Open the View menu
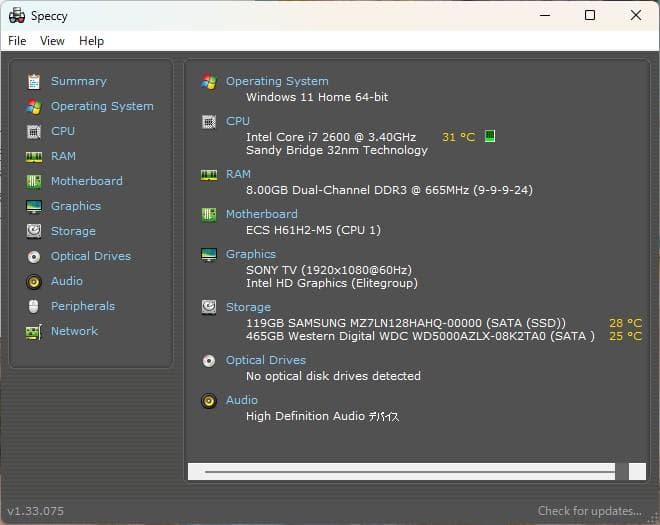 click(52, 41)
